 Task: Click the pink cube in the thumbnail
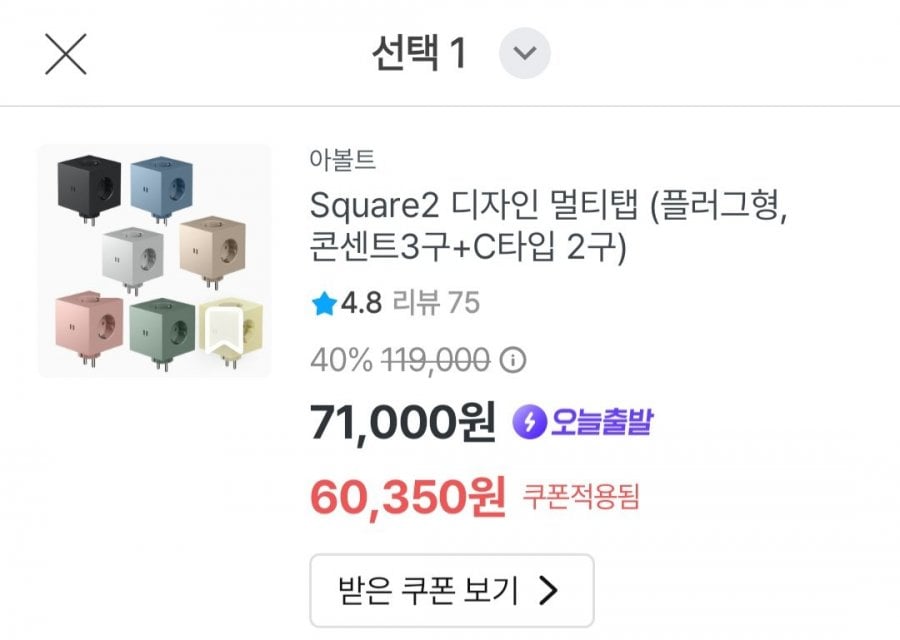(x=88, y=326)
